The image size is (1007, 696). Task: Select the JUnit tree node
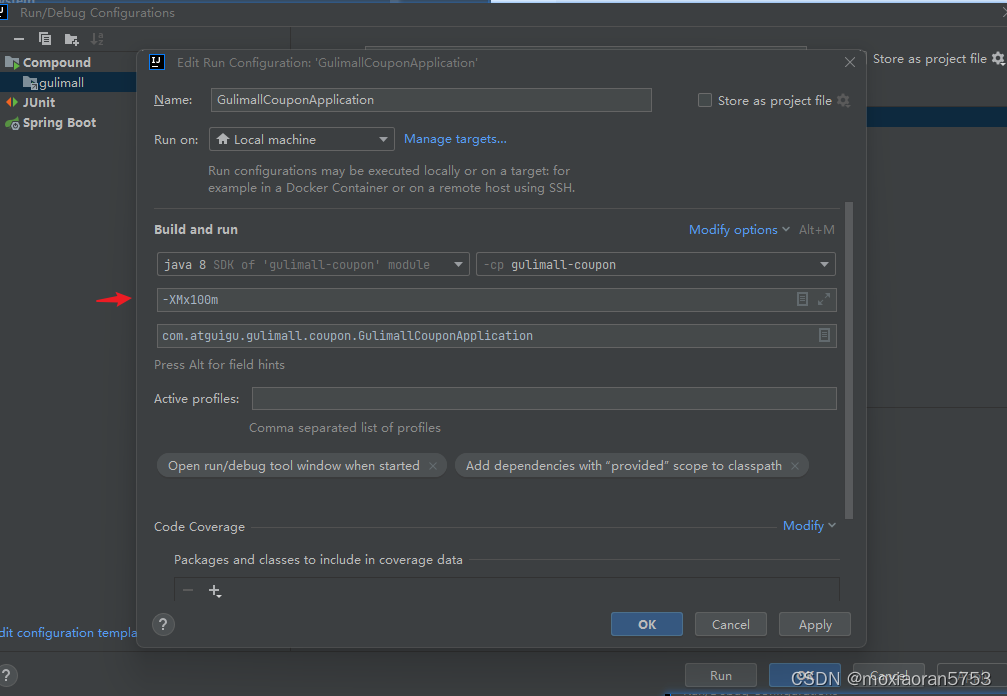coord(39,102)
